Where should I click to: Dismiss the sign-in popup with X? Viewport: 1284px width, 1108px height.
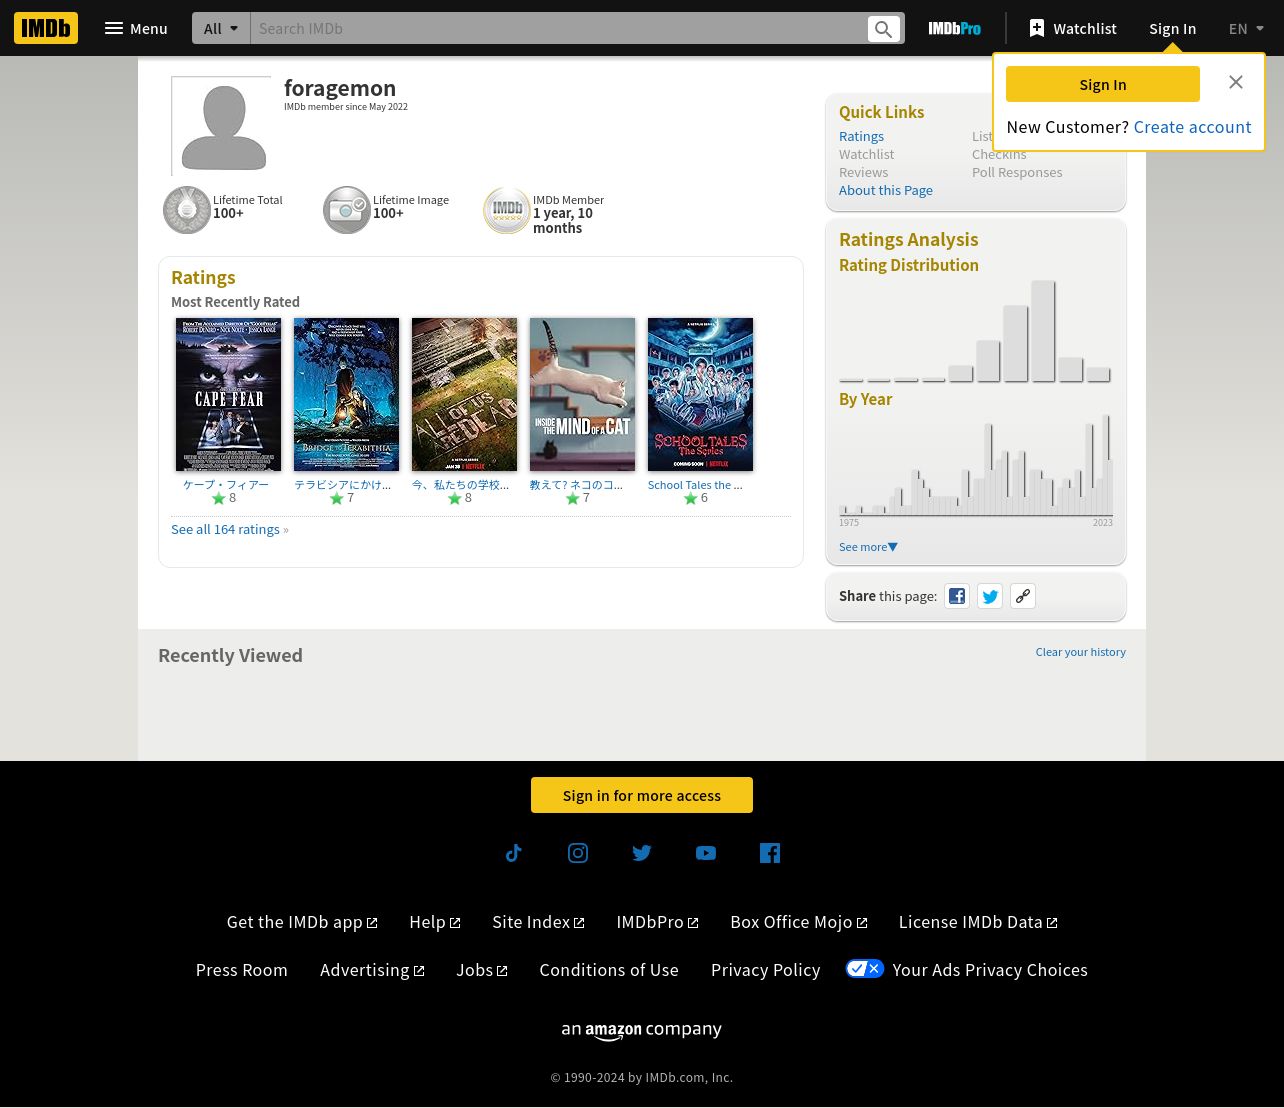click(x=1236, y=83)
